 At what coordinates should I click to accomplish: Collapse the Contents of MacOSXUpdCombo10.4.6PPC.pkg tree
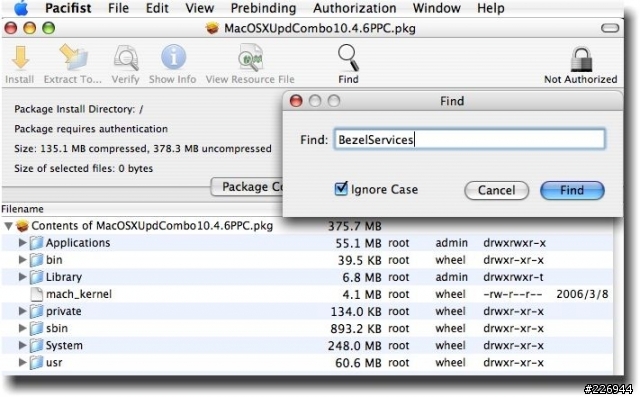(x=8, y=226)
